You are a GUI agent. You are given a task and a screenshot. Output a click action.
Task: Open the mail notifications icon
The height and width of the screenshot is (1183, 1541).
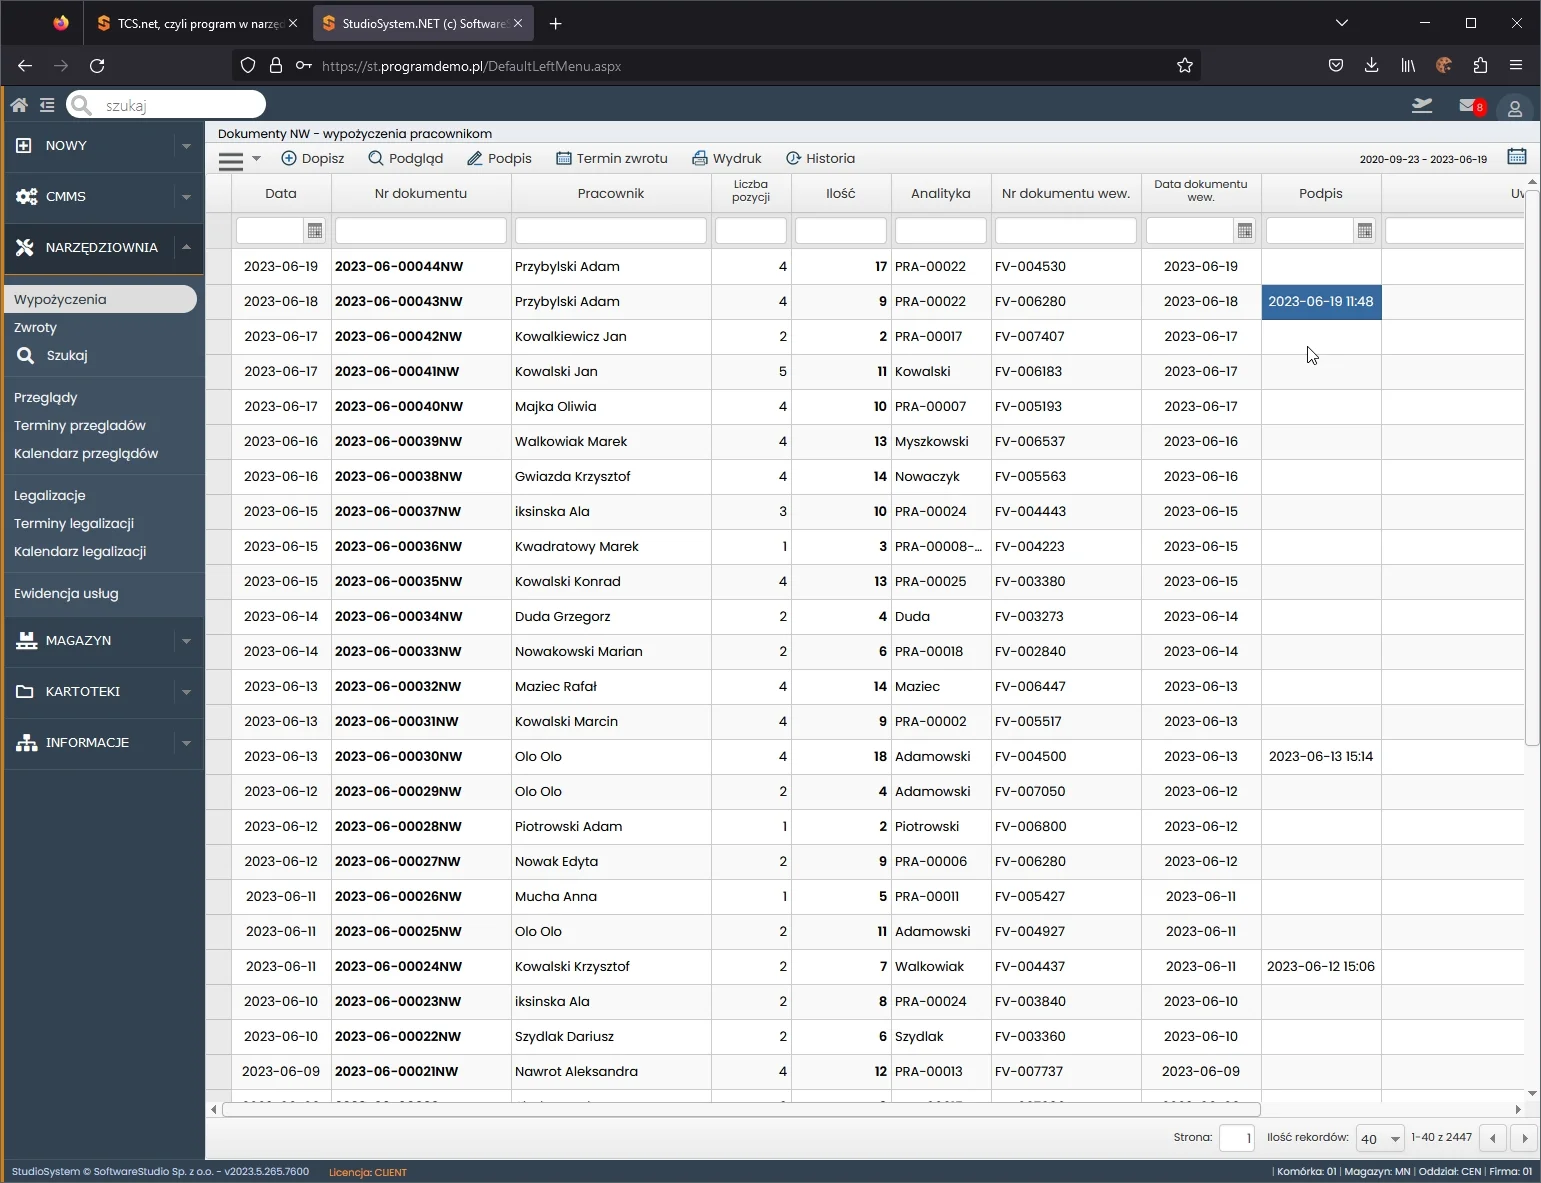1469,106
